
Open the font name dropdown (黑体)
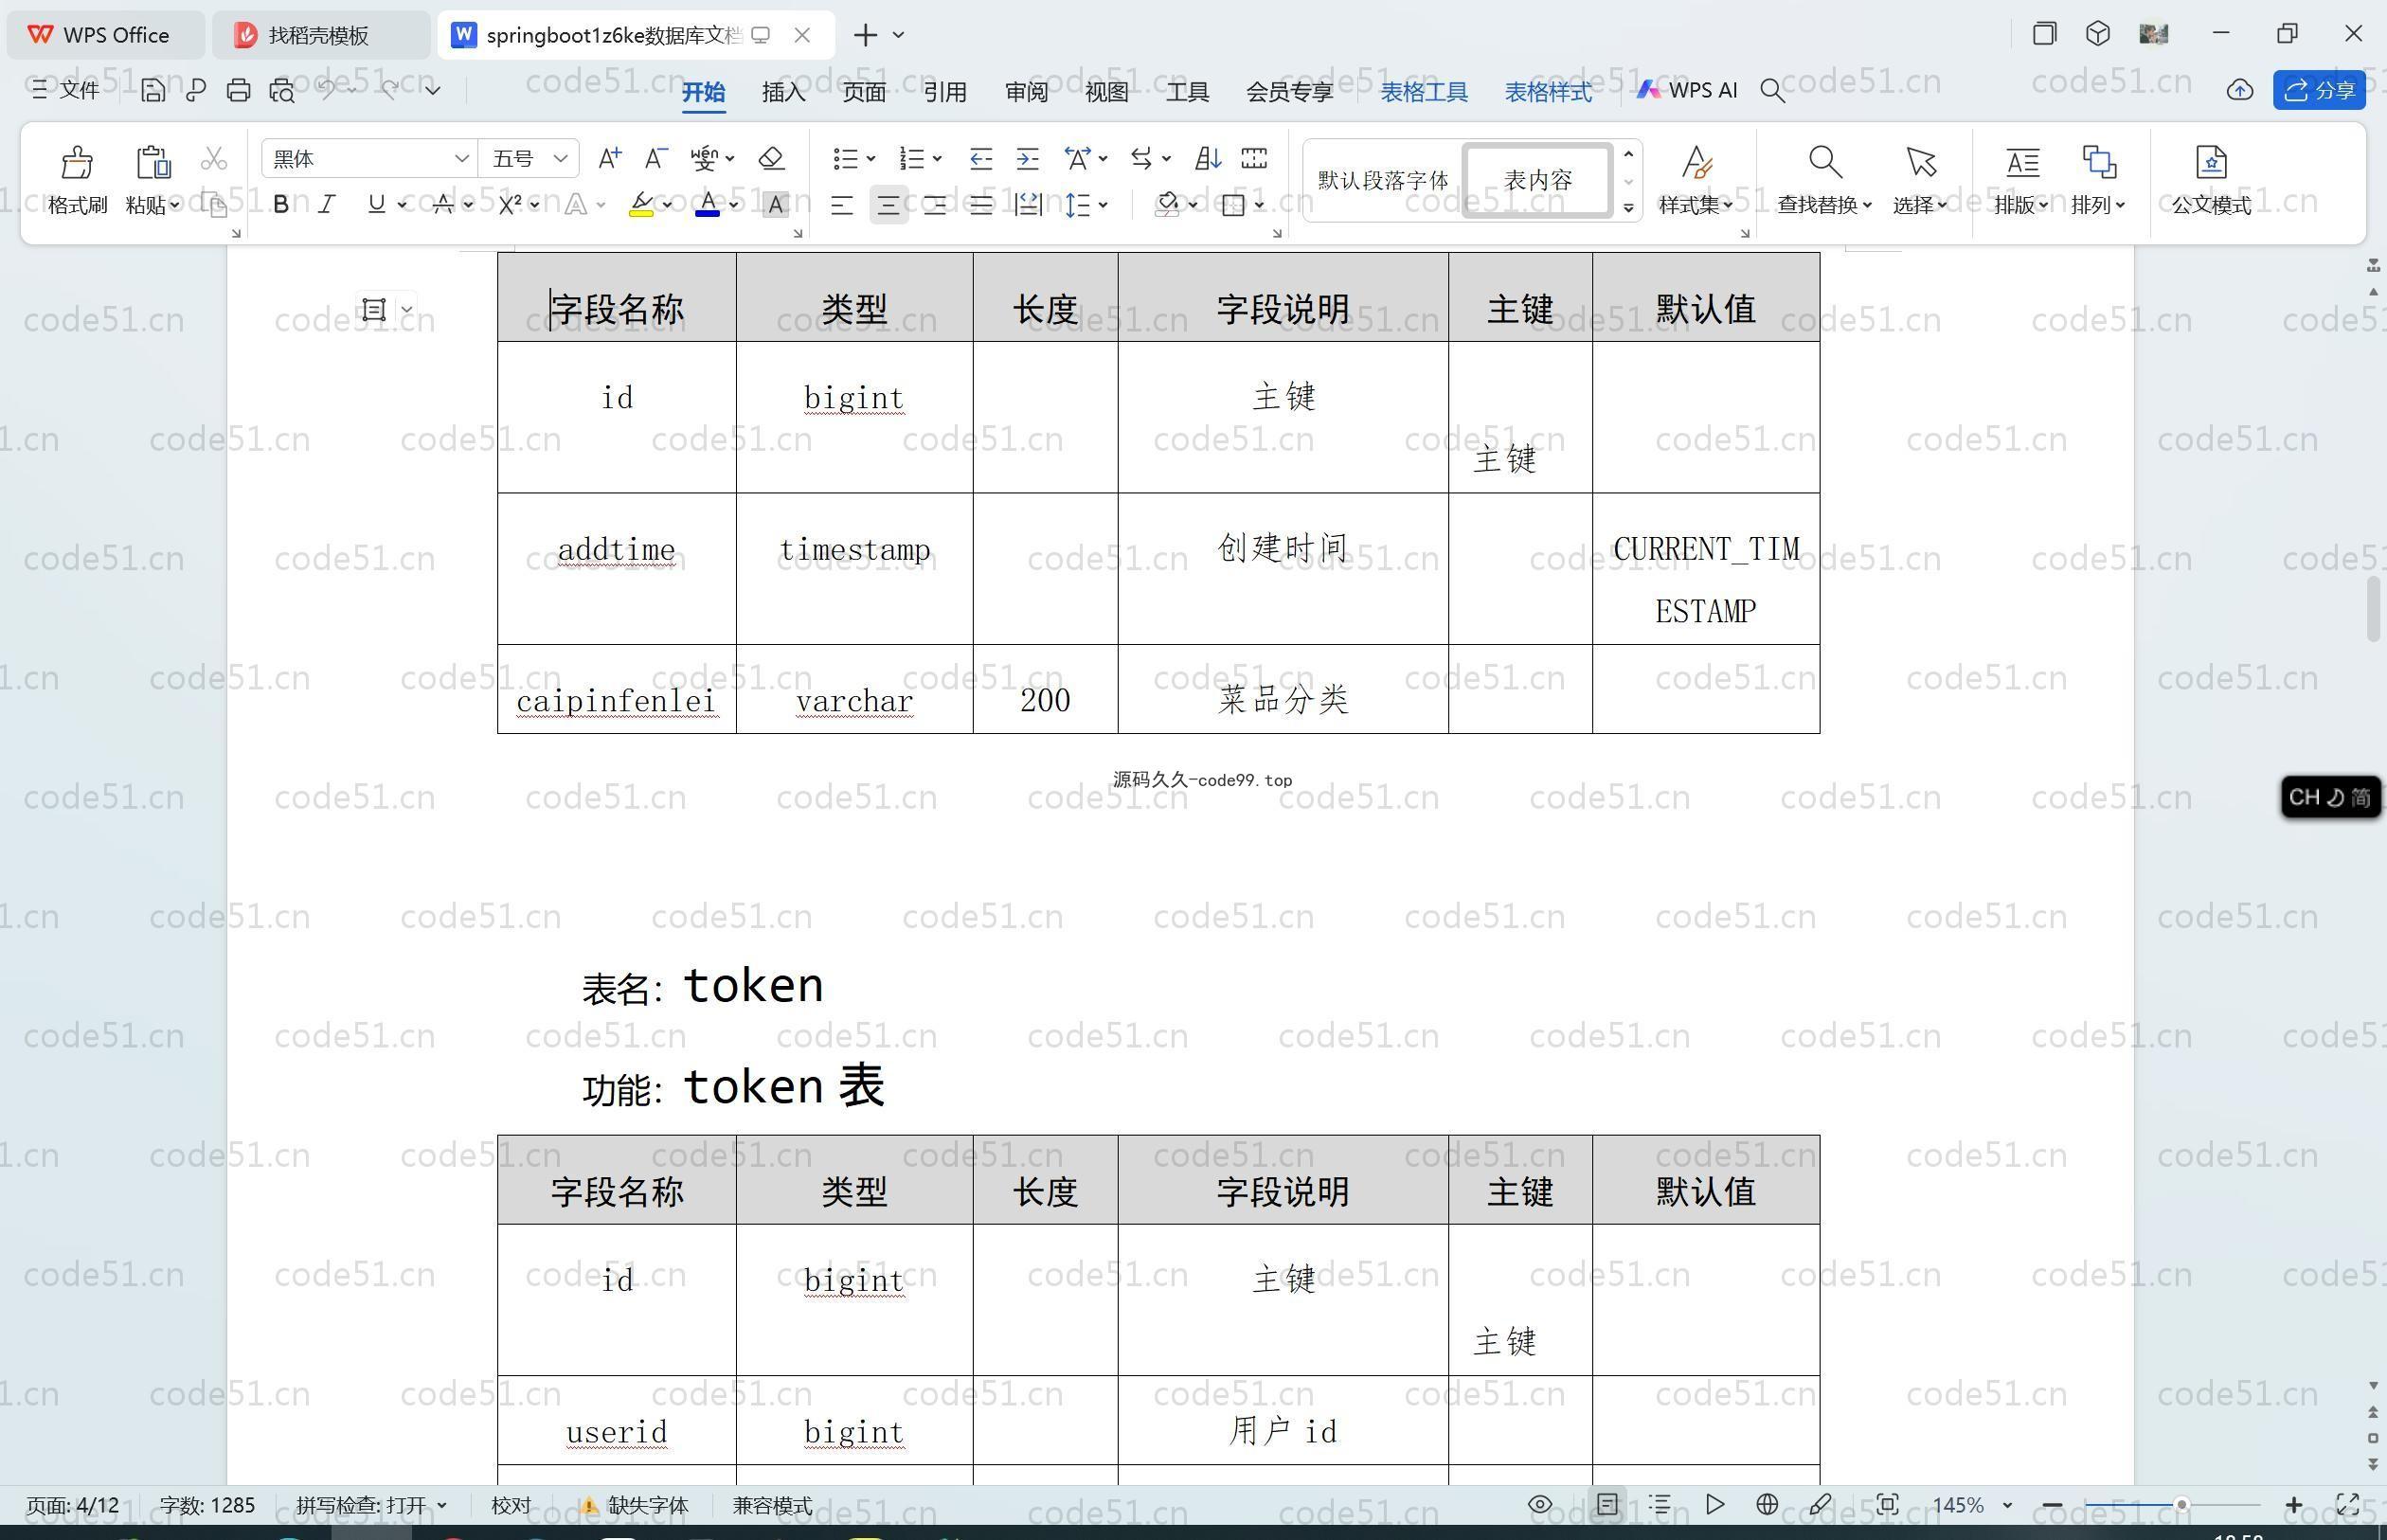coord(461,158)
